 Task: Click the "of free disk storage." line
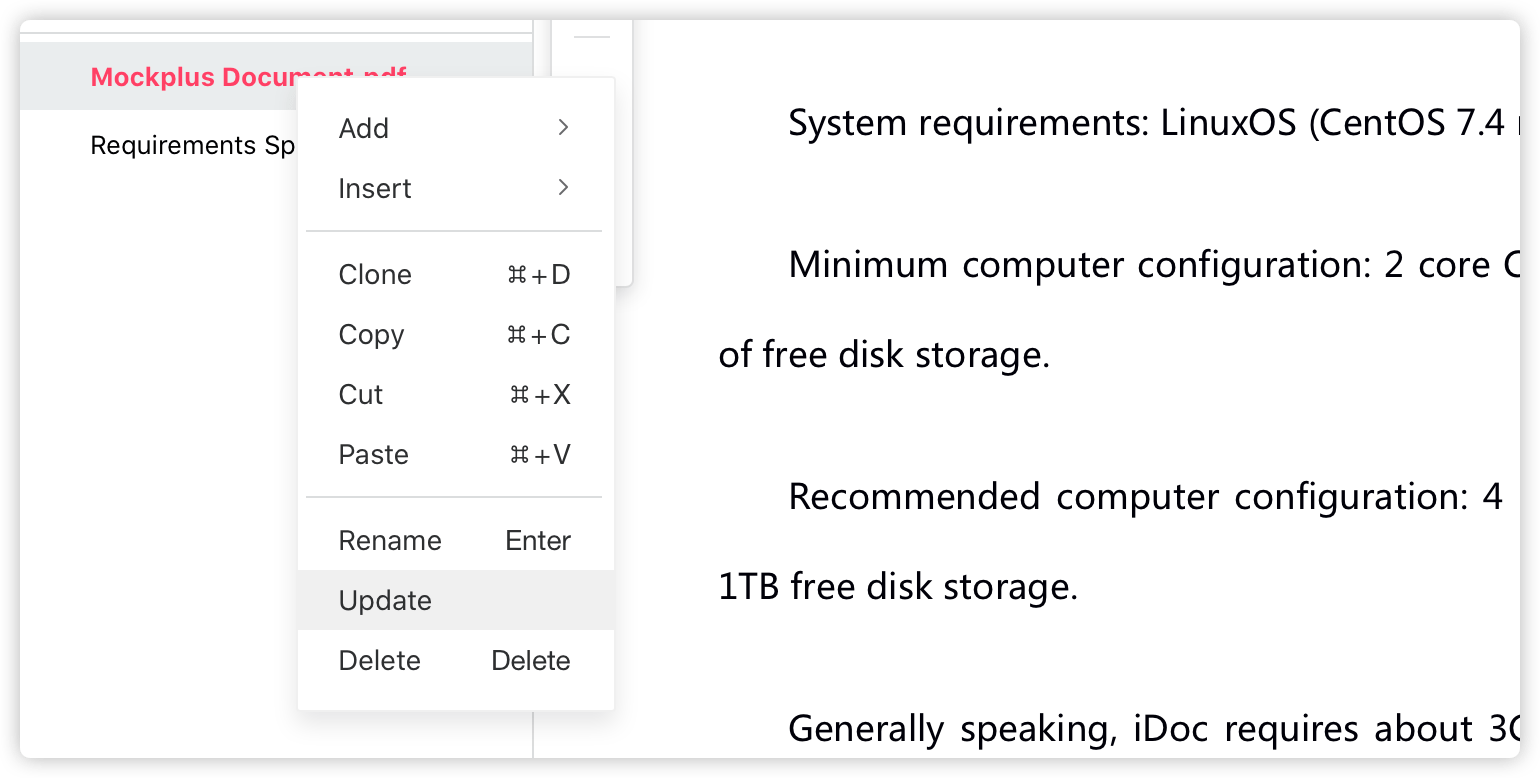(884, 355)
